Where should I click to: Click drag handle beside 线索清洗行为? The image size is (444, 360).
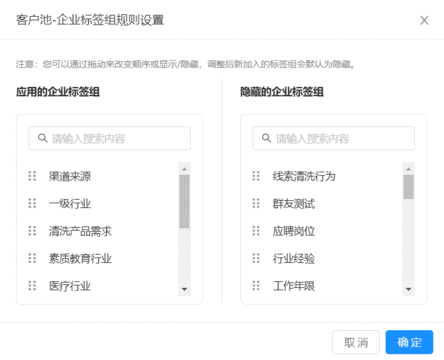(x=256, y=176)
